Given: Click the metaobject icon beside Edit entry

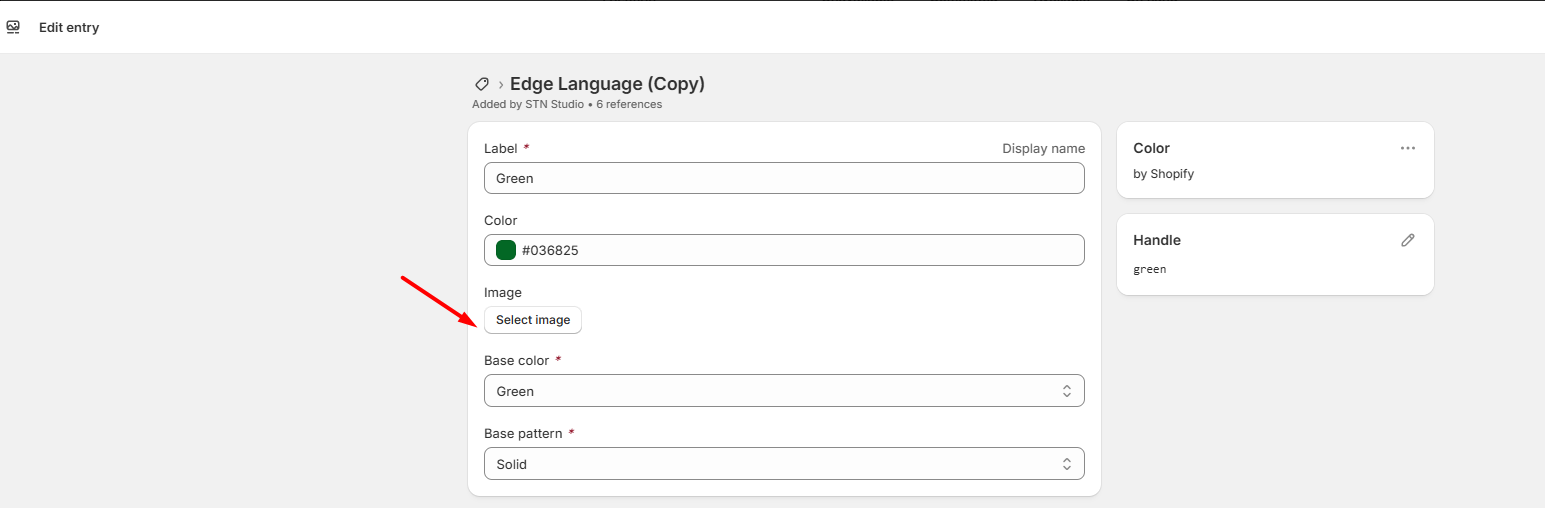Looking at the screenshot, I should click(13, 28).
